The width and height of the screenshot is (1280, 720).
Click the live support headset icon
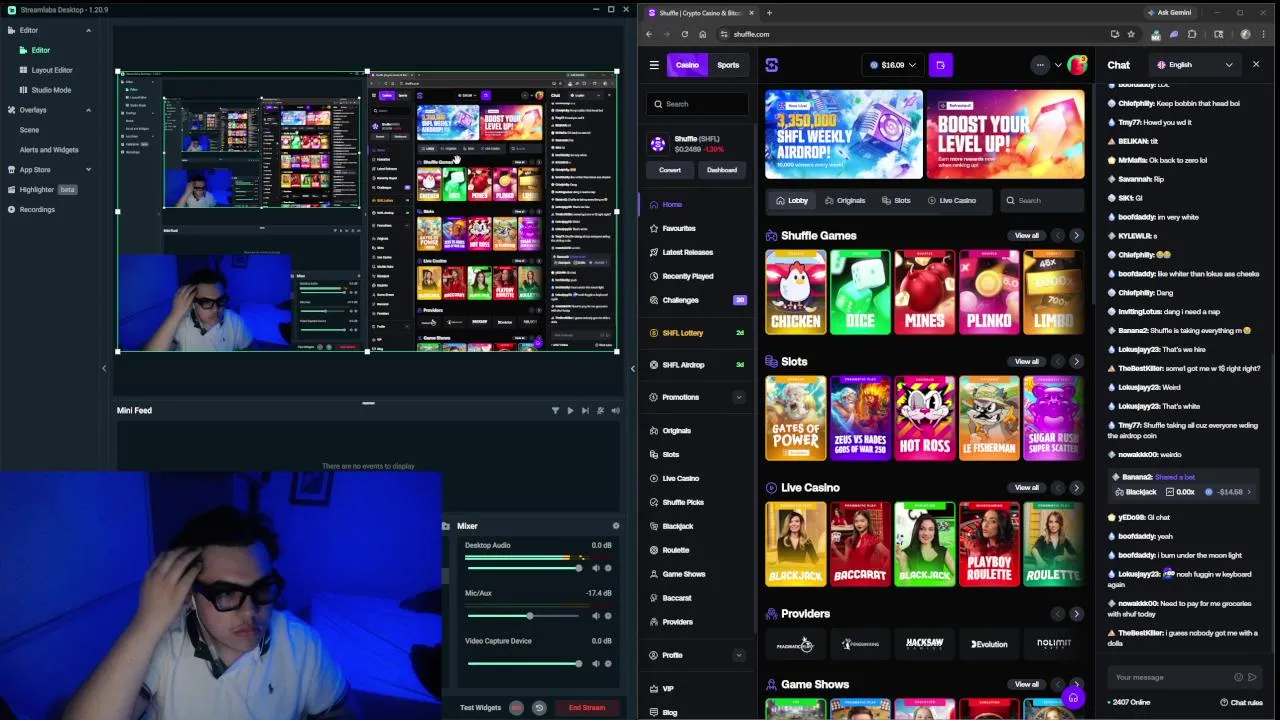1073,698
